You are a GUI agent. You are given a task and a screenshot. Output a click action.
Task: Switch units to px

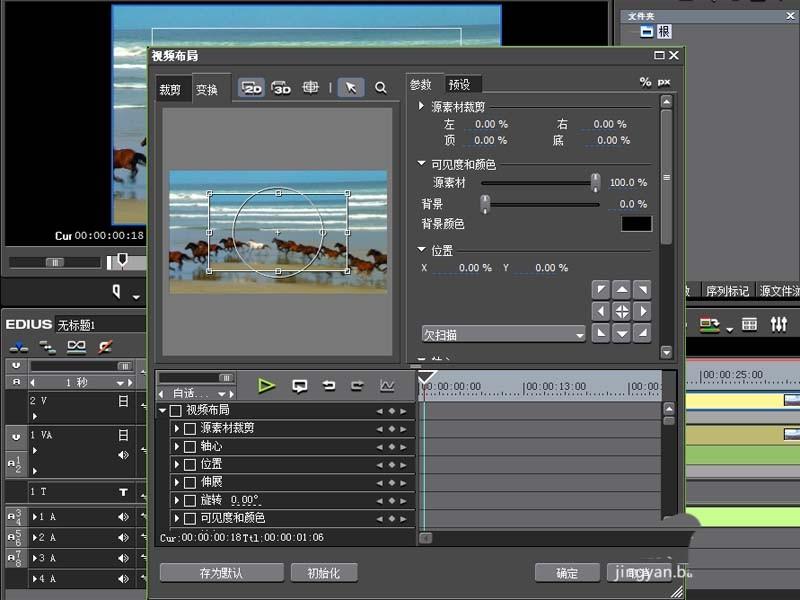tap(664, 83)
